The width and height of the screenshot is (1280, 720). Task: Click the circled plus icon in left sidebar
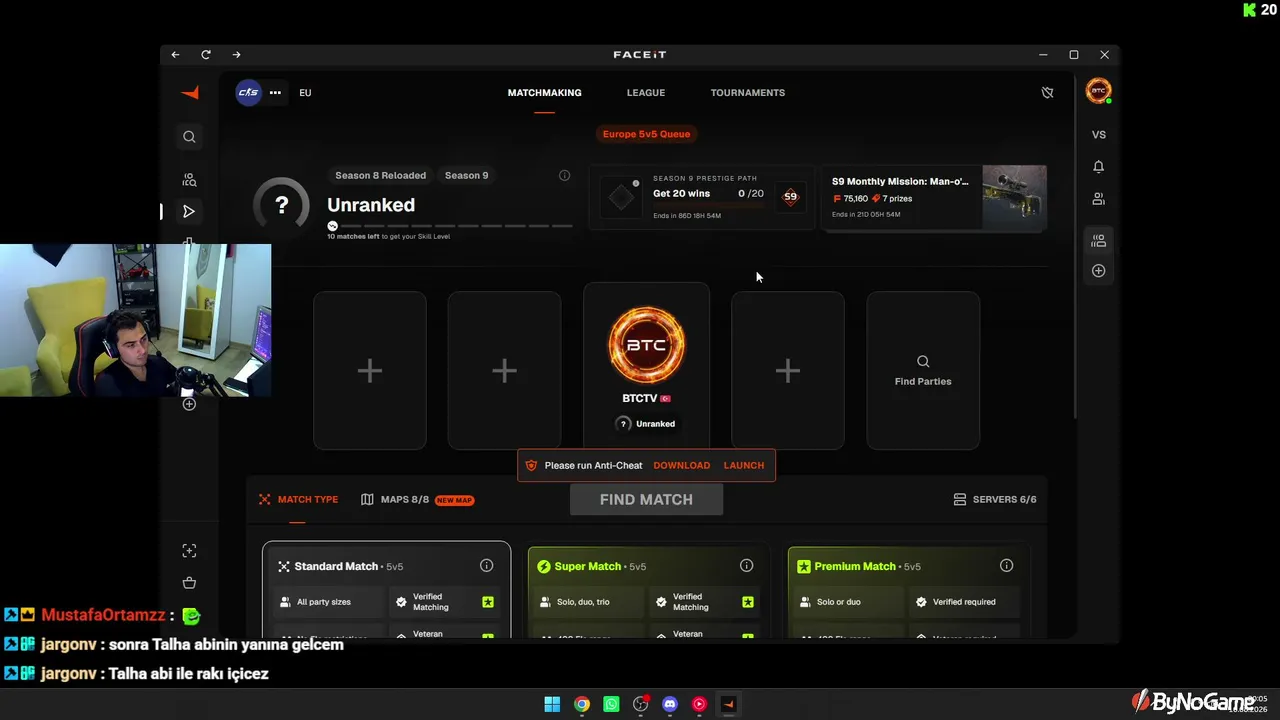pyautogui.click(x=189, y=404)
